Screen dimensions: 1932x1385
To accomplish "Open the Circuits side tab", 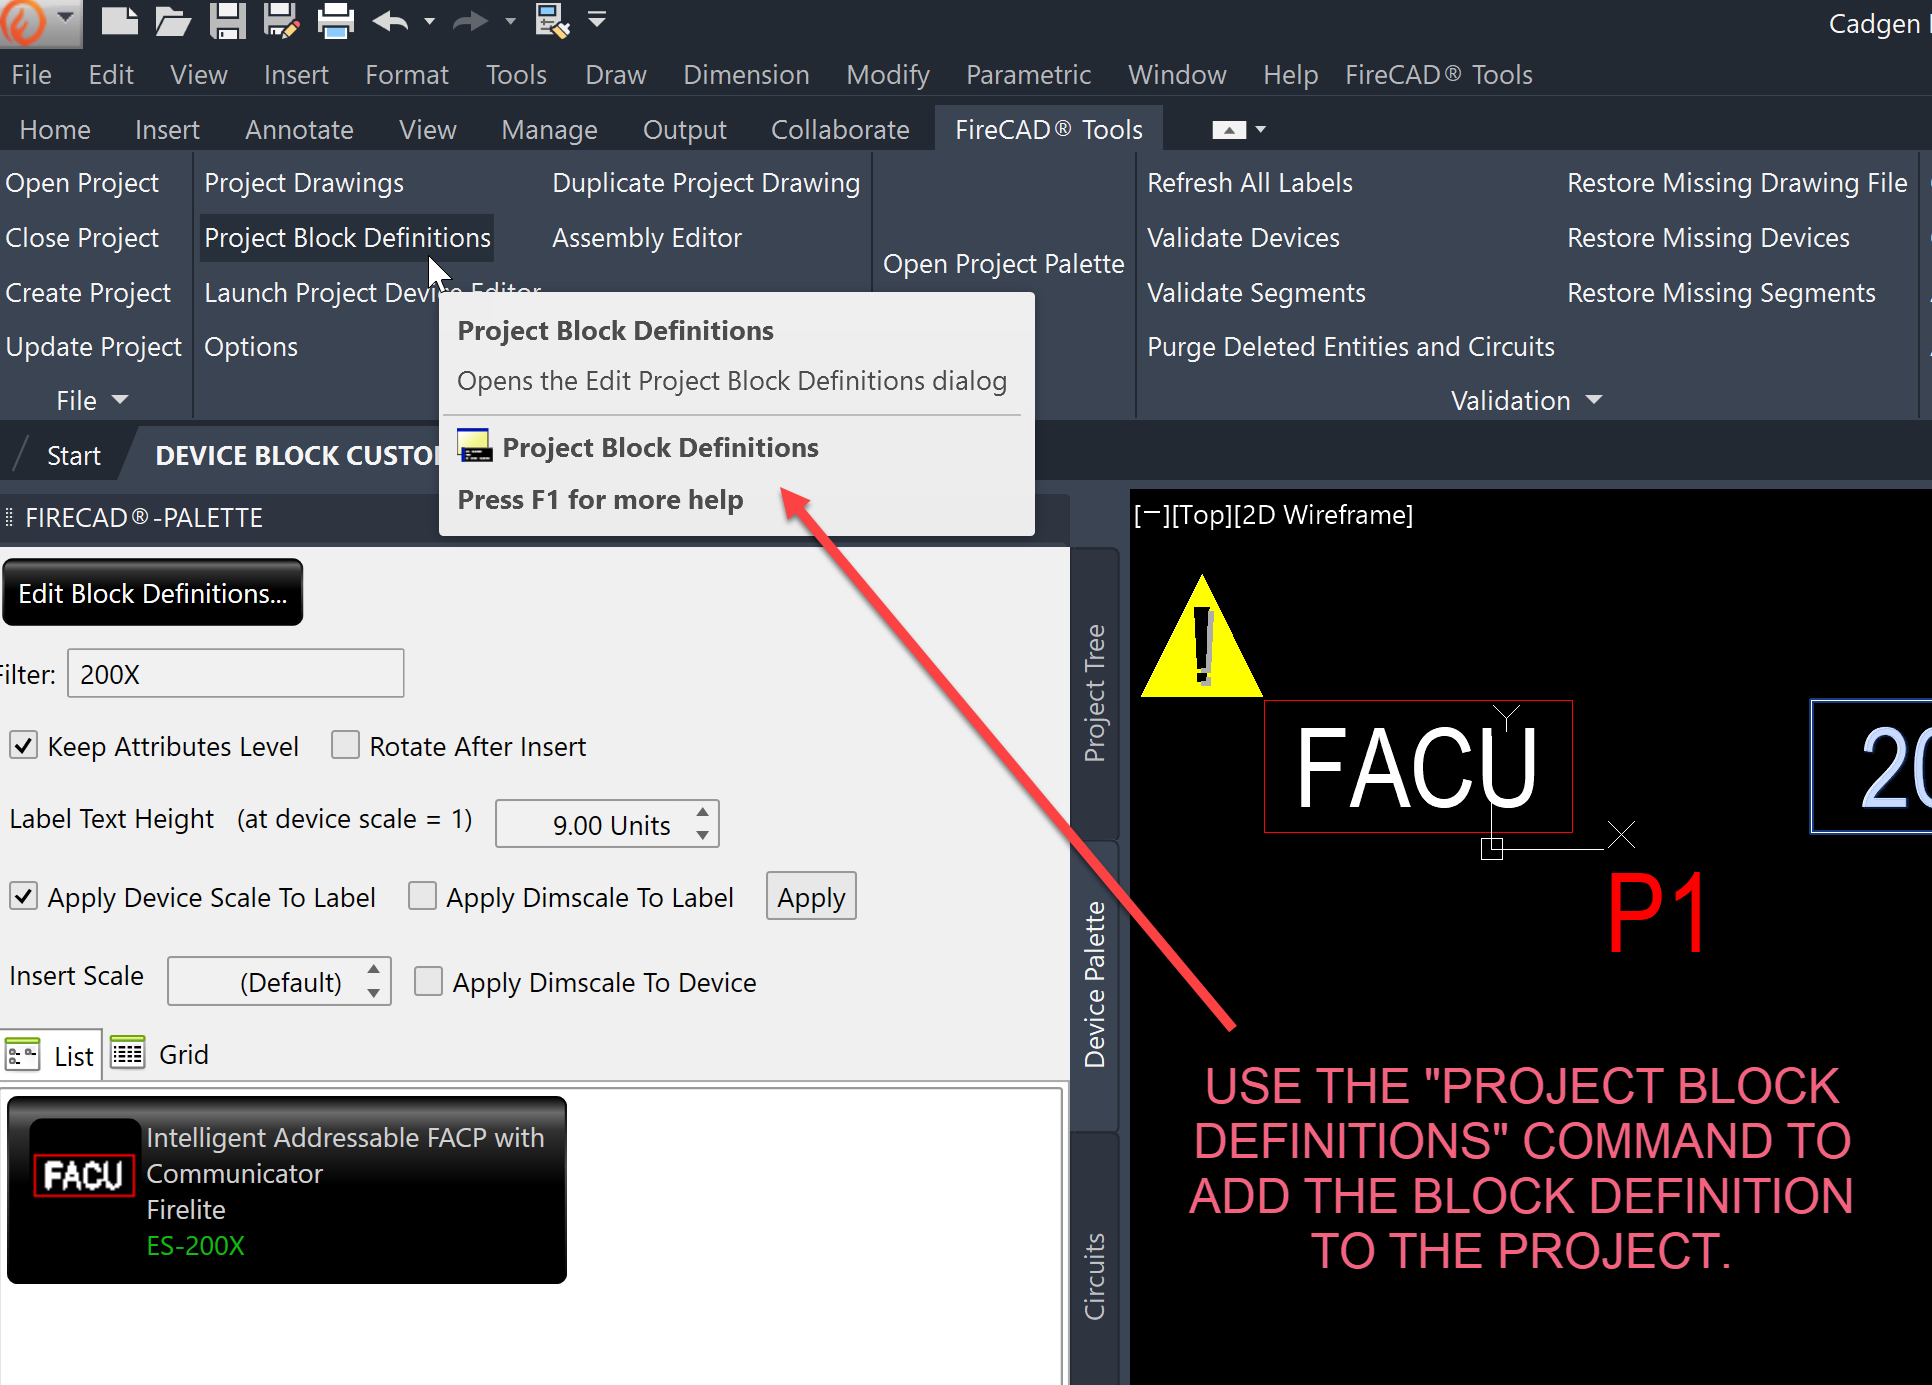I will pyautogui.click(x=1096, y=1277).
